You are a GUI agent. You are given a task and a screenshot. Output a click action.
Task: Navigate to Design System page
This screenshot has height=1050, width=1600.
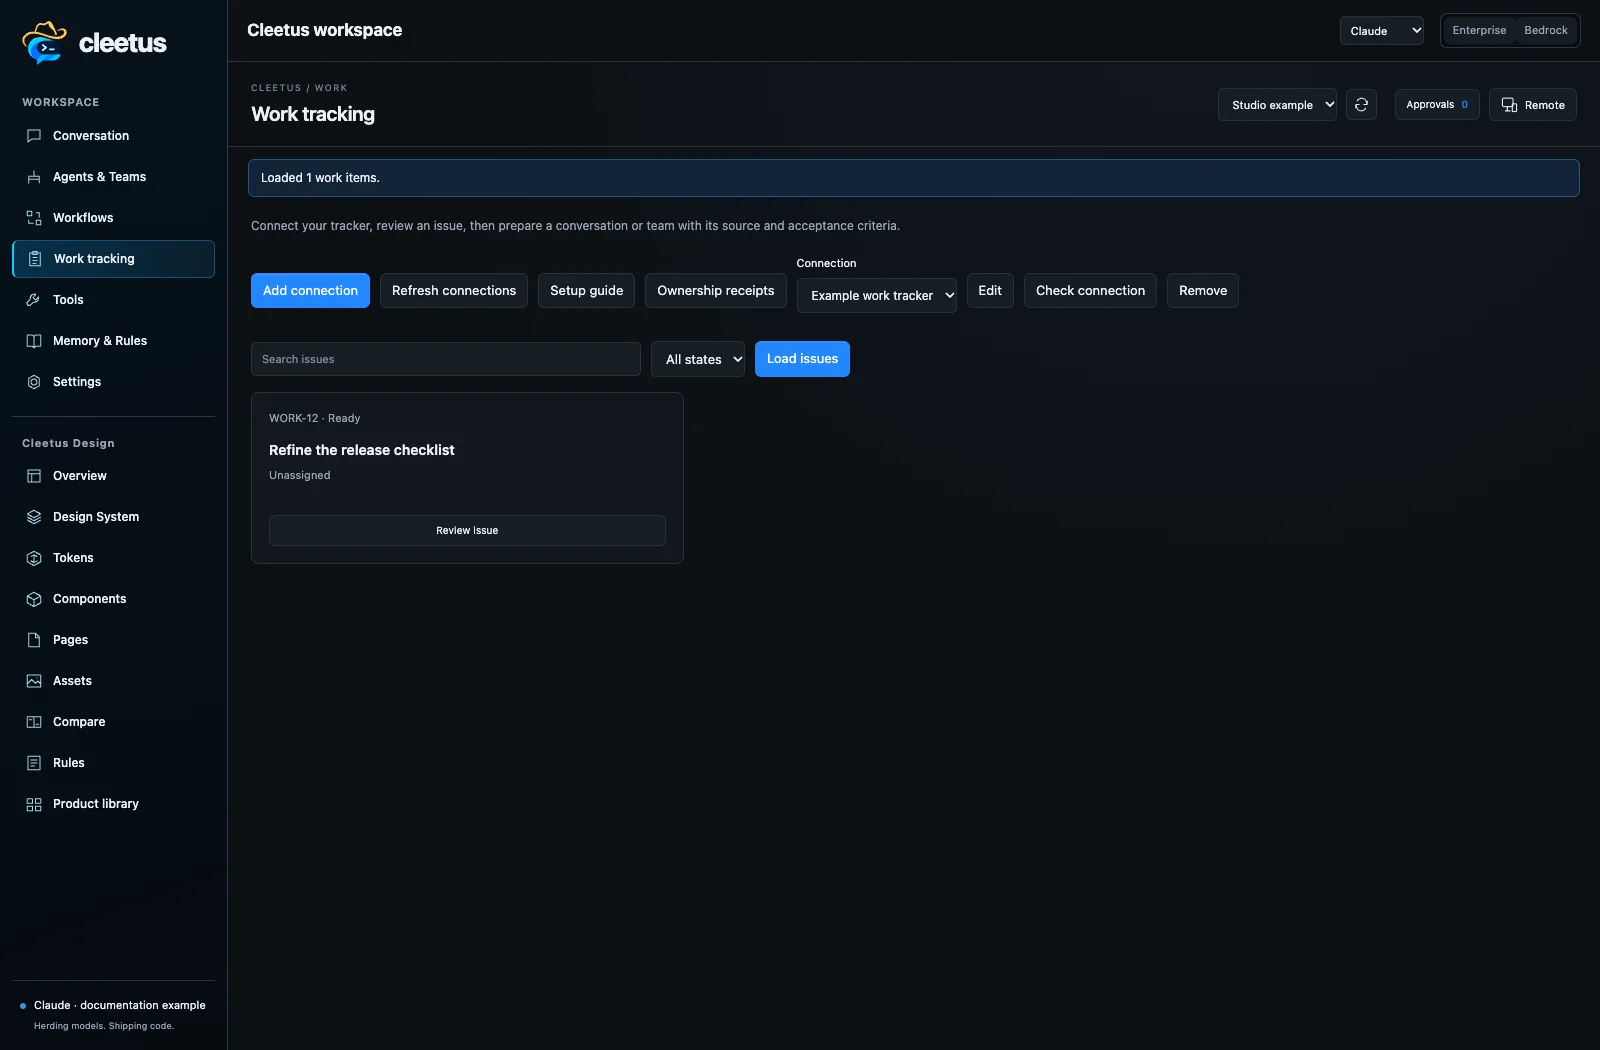click(x=113, y=517)
